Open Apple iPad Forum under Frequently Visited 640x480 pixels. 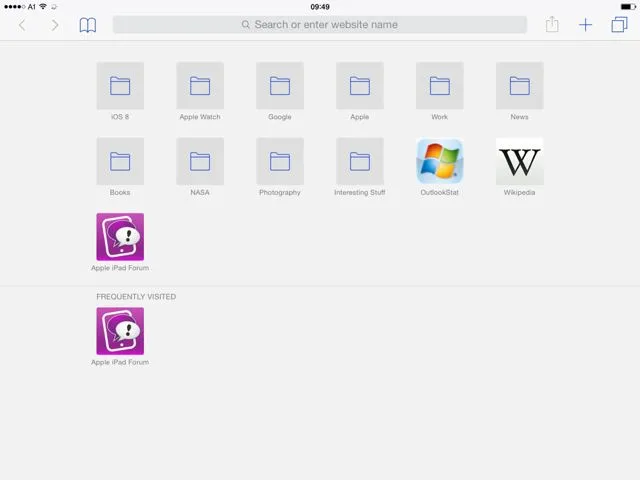[x=120, y=331]
